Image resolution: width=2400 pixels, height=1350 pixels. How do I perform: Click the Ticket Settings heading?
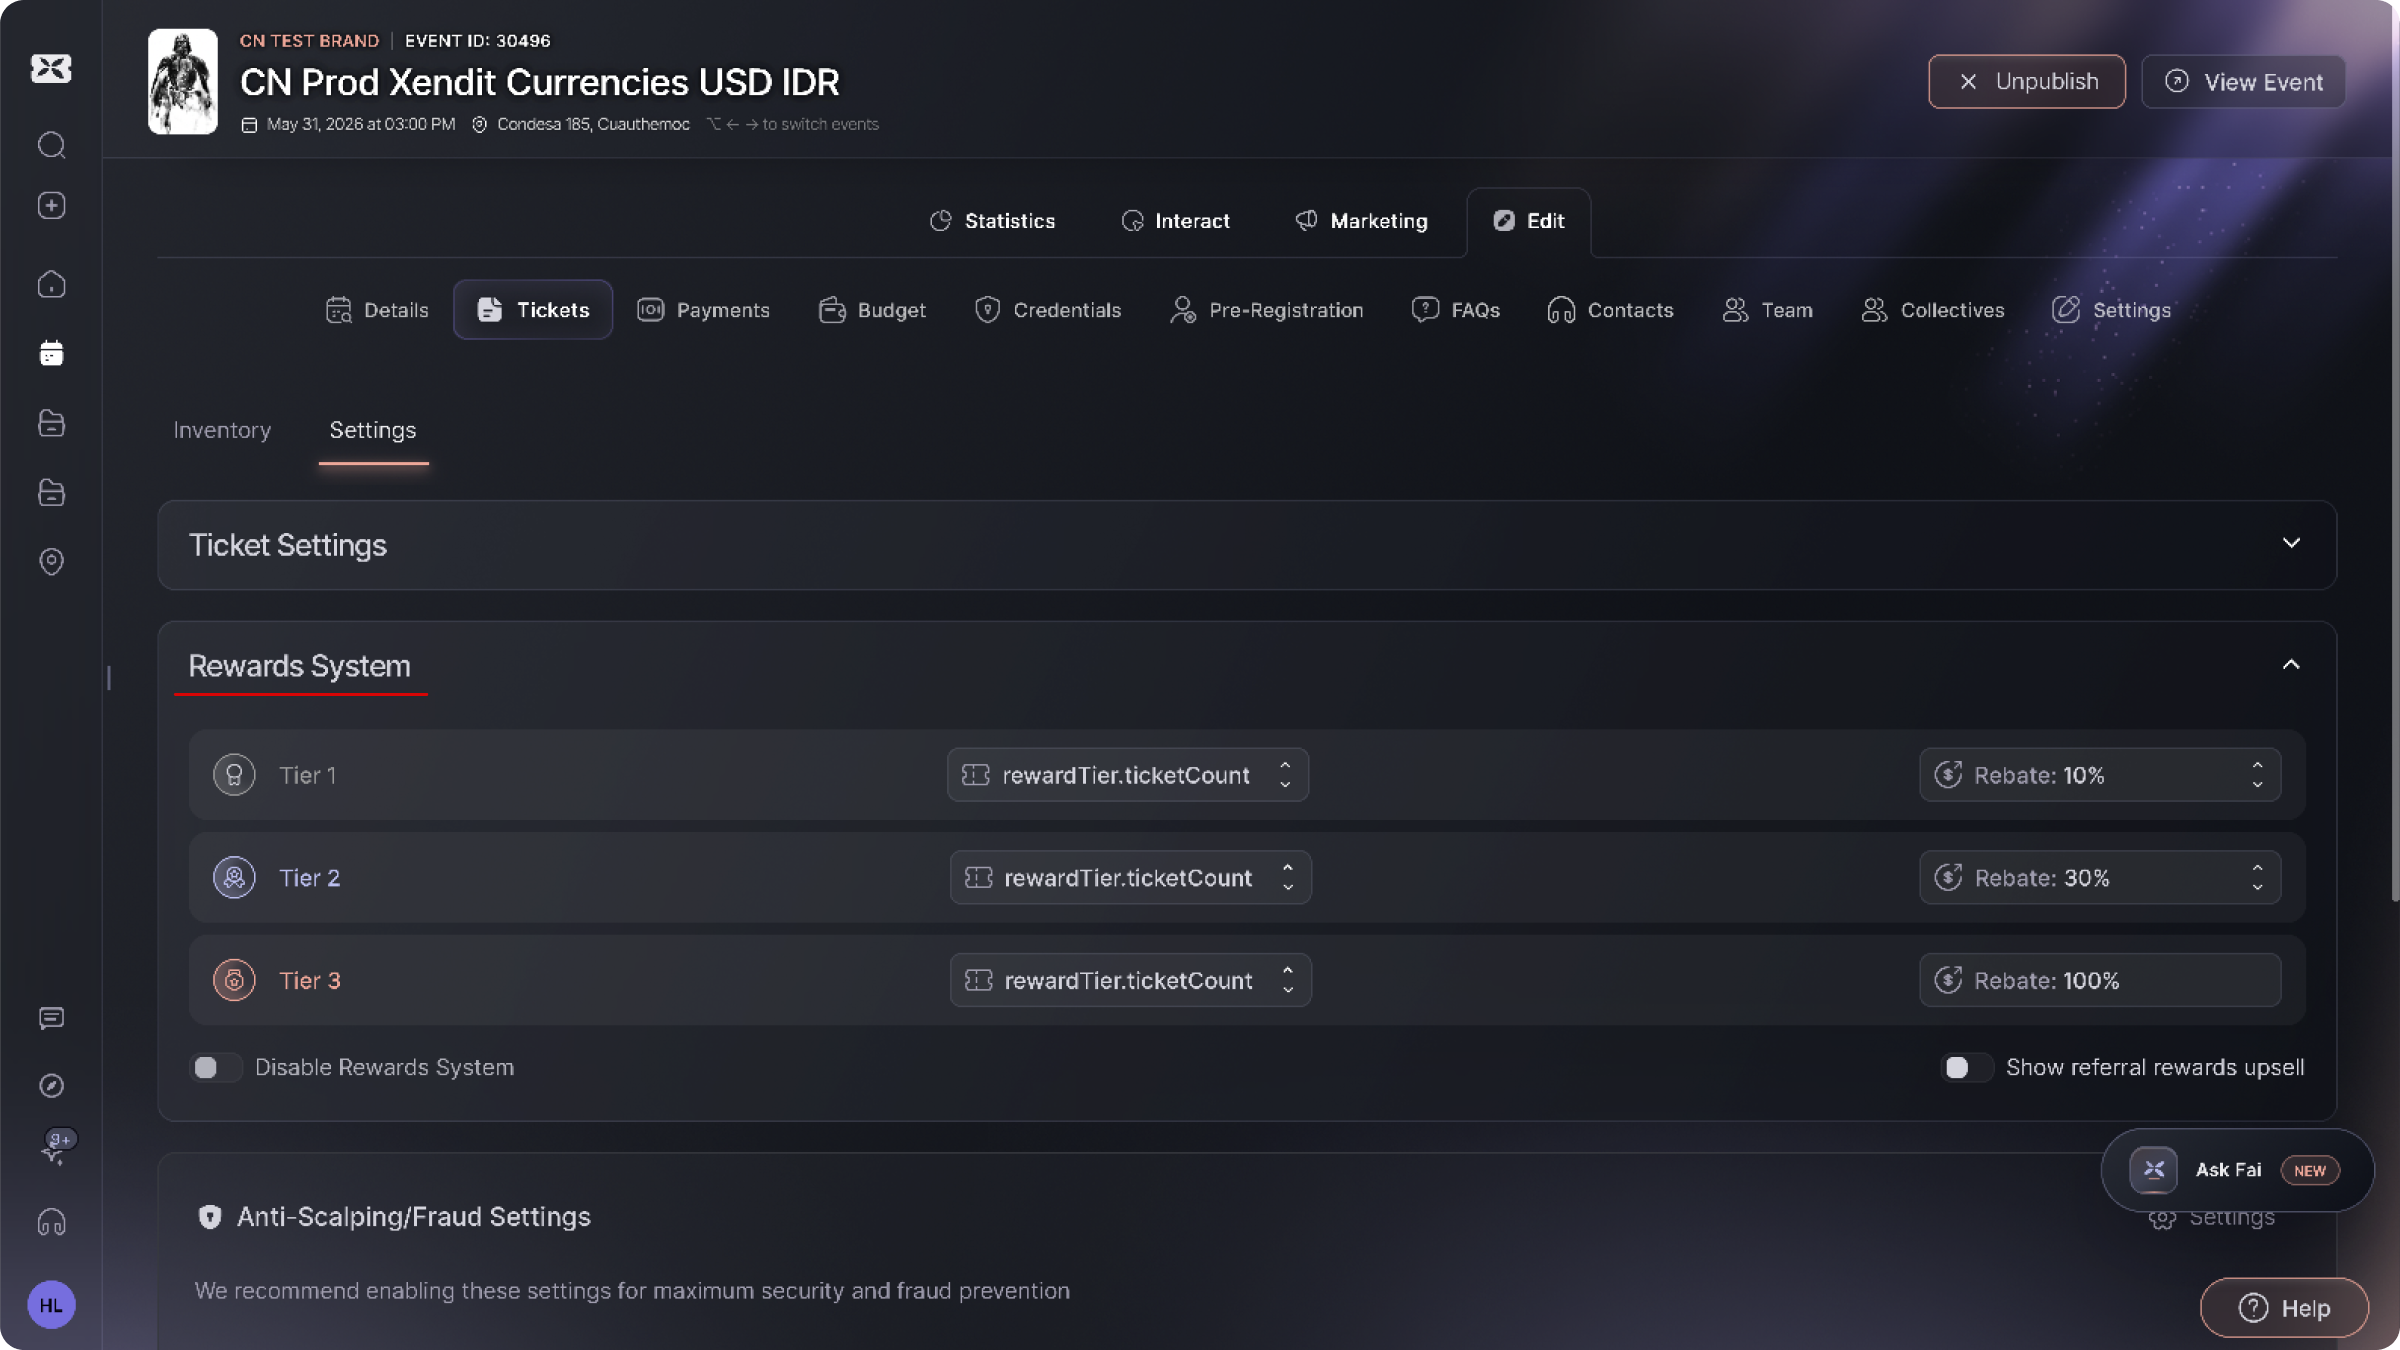(x=288, y=545)
